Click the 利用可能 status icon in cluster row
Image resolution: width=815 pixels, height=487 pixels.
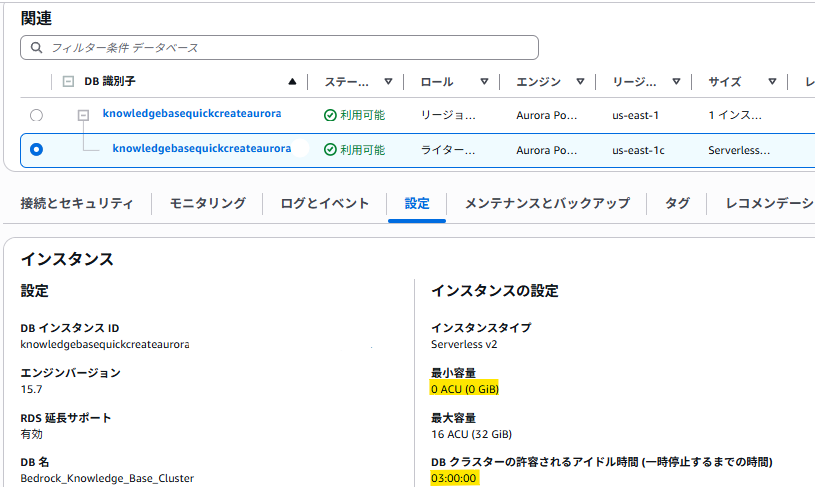tap(330, 115)
